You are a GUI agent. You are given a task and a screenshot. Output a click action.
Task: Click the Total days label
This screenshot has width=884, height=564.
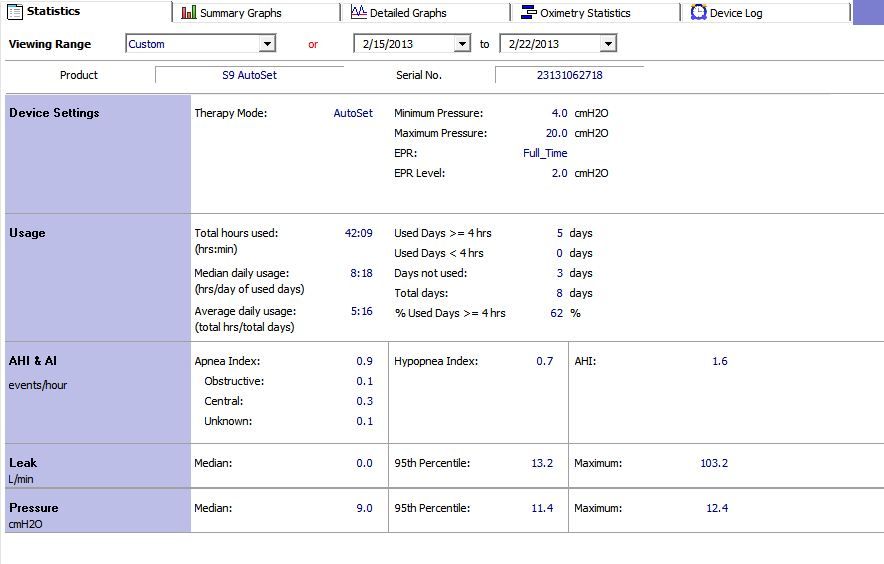[x=421, y=293]
